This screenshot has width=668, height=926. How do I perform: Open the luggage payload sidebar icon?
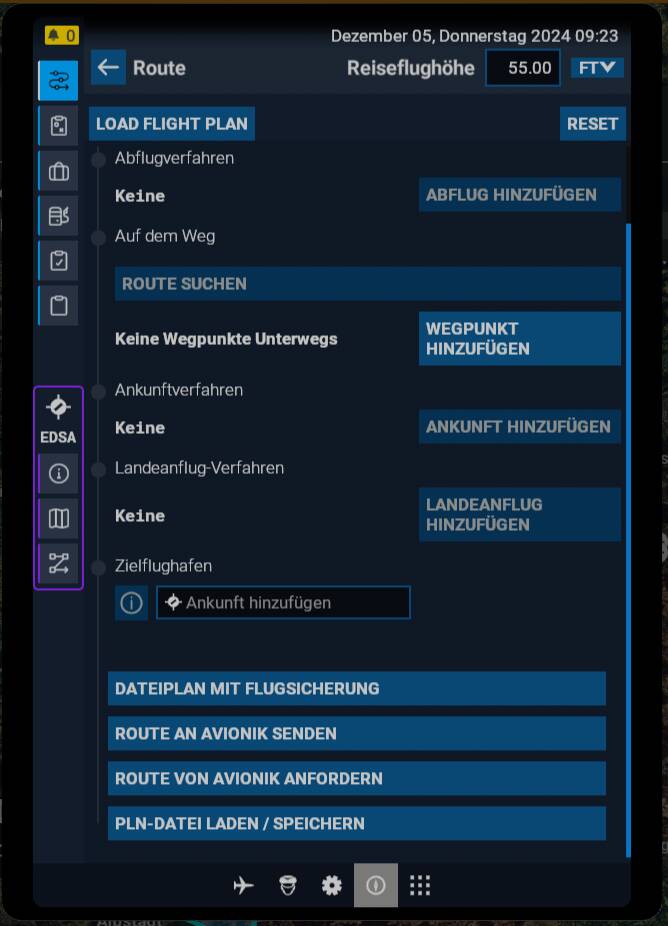tap(58, 171)
